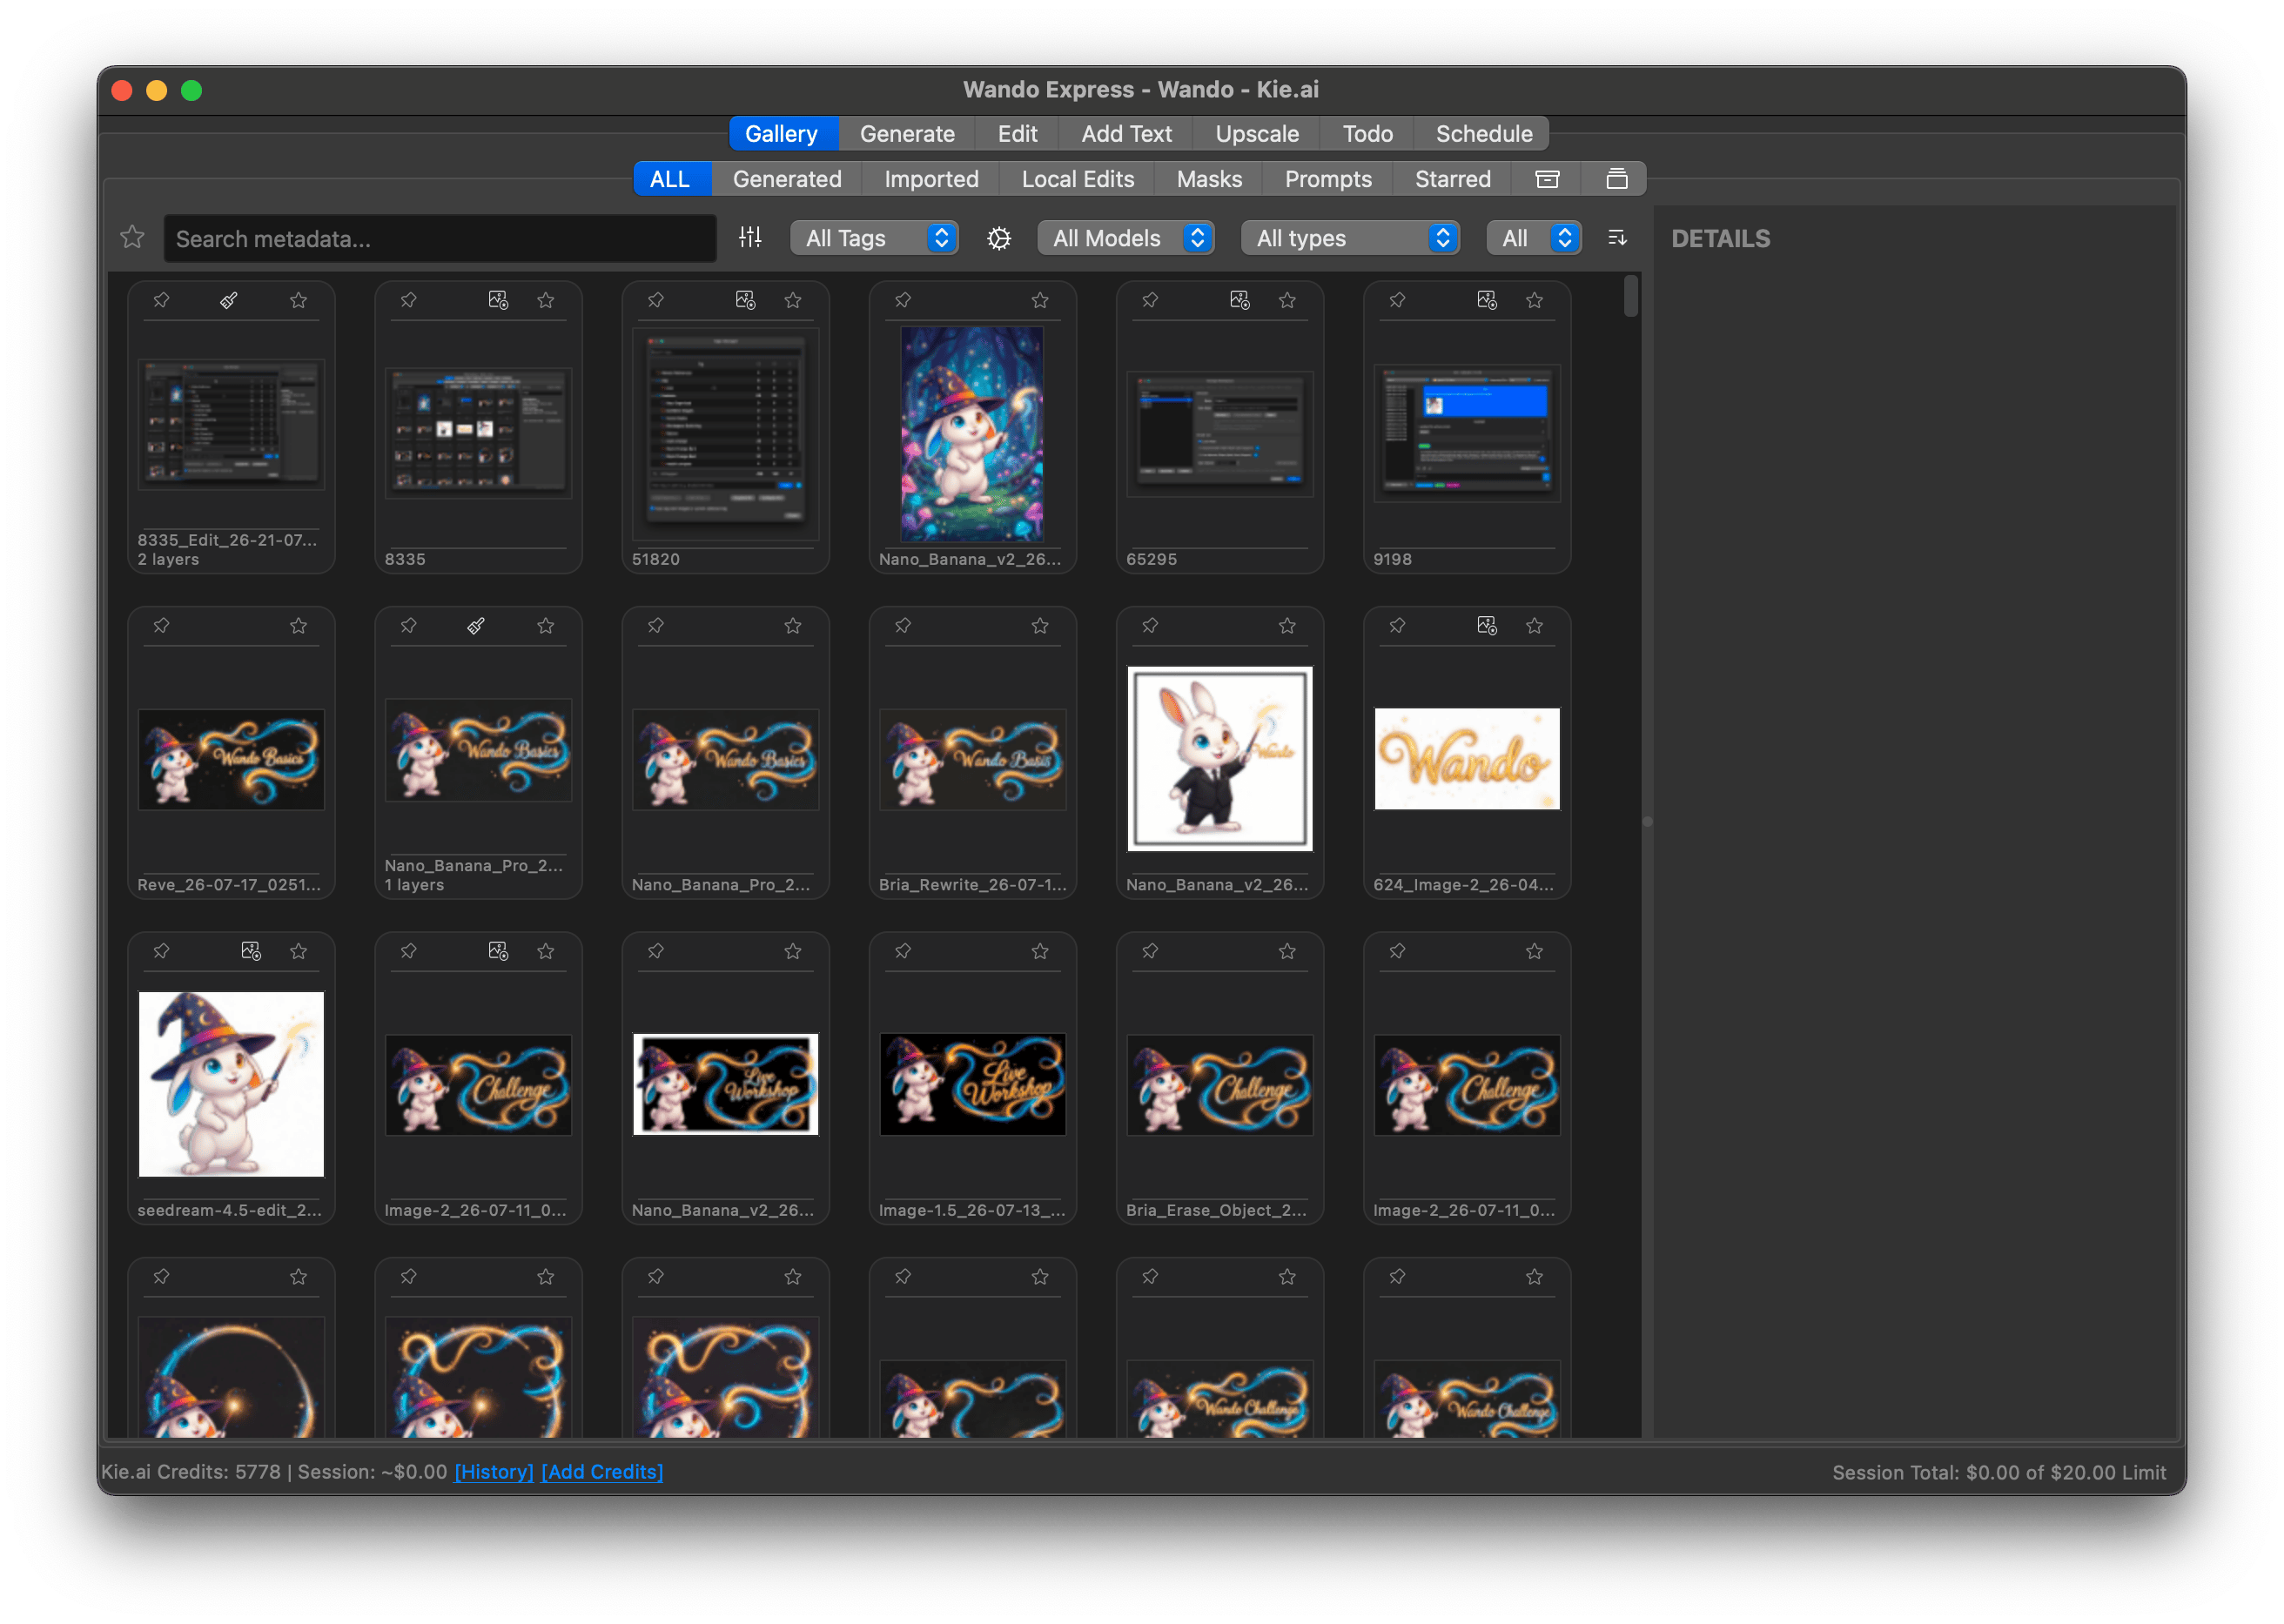Screen dimensions: 2284x1624
Task: Switch to the Edit tab
Action: pyautogui.click(x=1017, y=134)
